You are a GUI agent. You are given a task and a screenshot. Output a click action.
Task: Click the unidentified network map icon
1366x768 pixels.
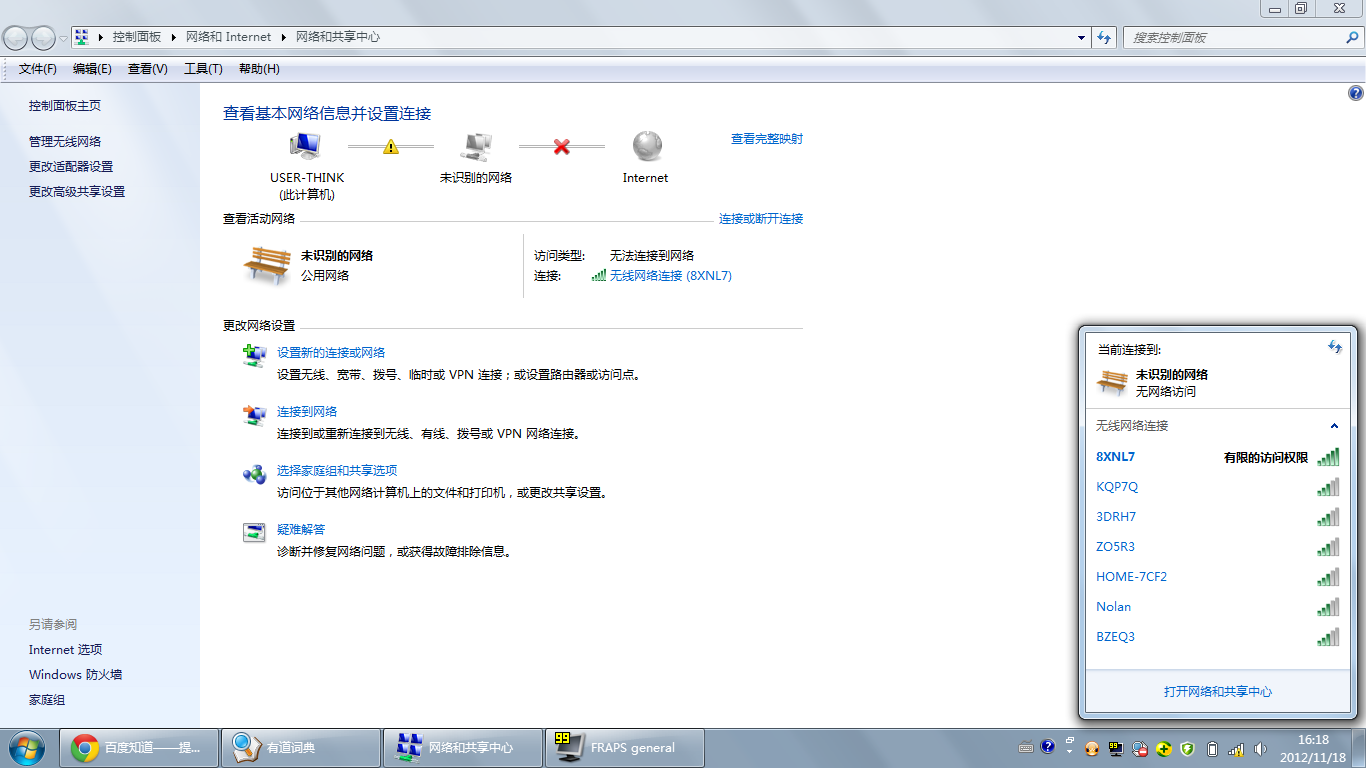pyautogui.click(x=476, y=146)
